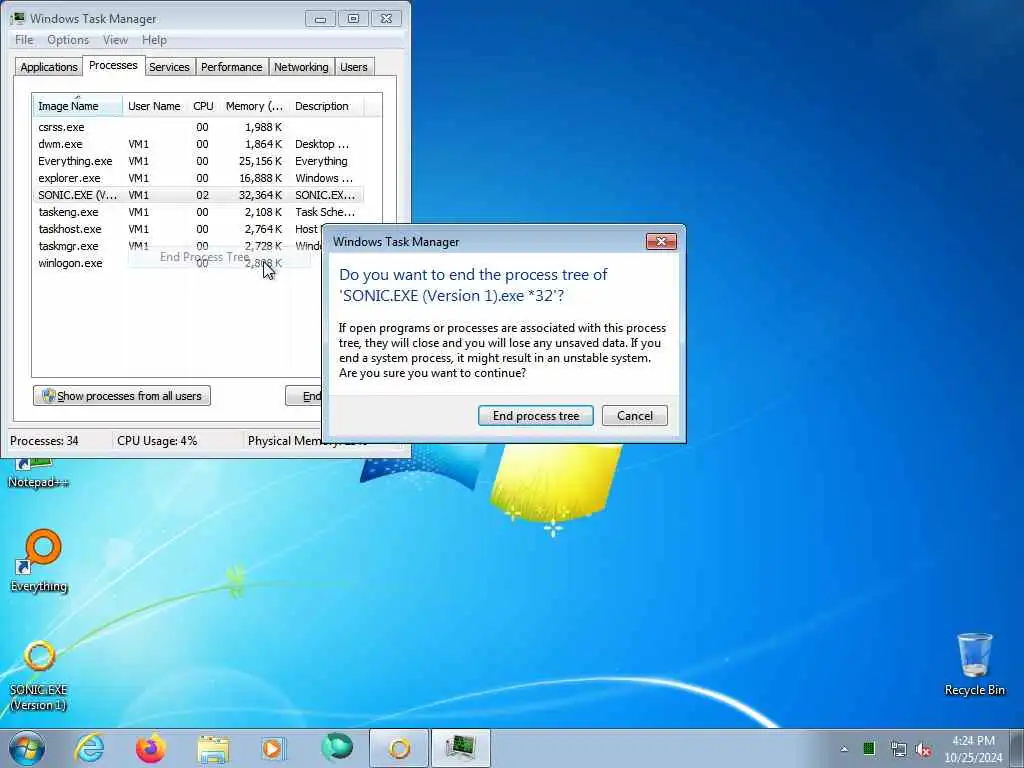
Task: Select the taskhost.exe process row
Action: 178,229
